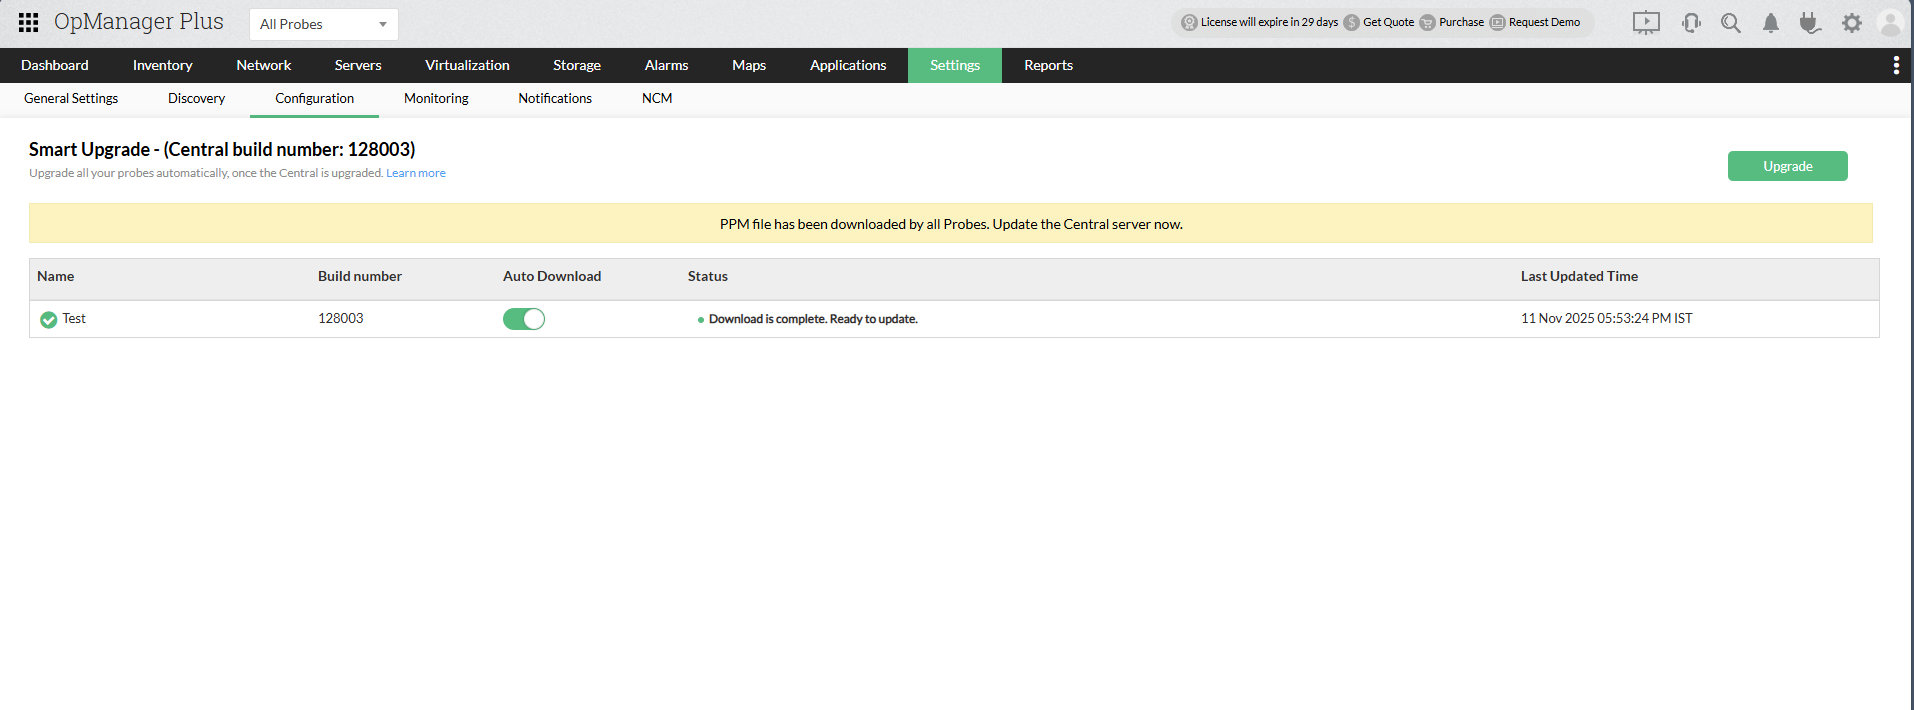Click the Request Demo link
This screenshot has height=710, width=1914.
coord(1544,22)
